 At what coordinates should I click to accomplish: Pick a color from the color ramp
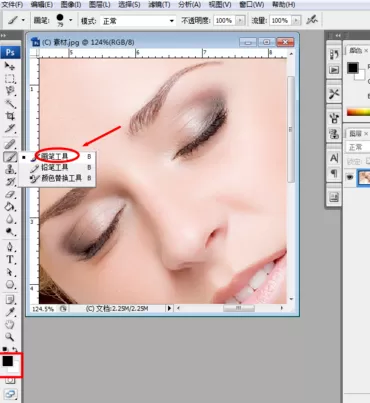tap(358, 112)
